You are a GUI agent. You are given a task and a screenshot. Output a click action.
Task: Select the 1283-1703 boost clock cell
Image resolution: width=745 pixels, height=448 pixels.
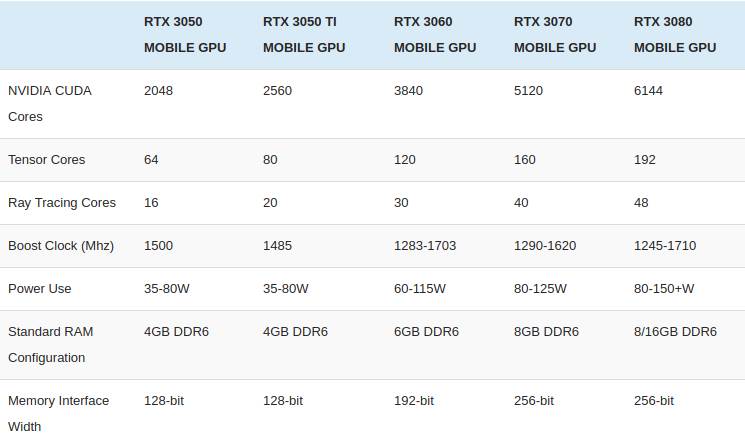click(428, 246)
